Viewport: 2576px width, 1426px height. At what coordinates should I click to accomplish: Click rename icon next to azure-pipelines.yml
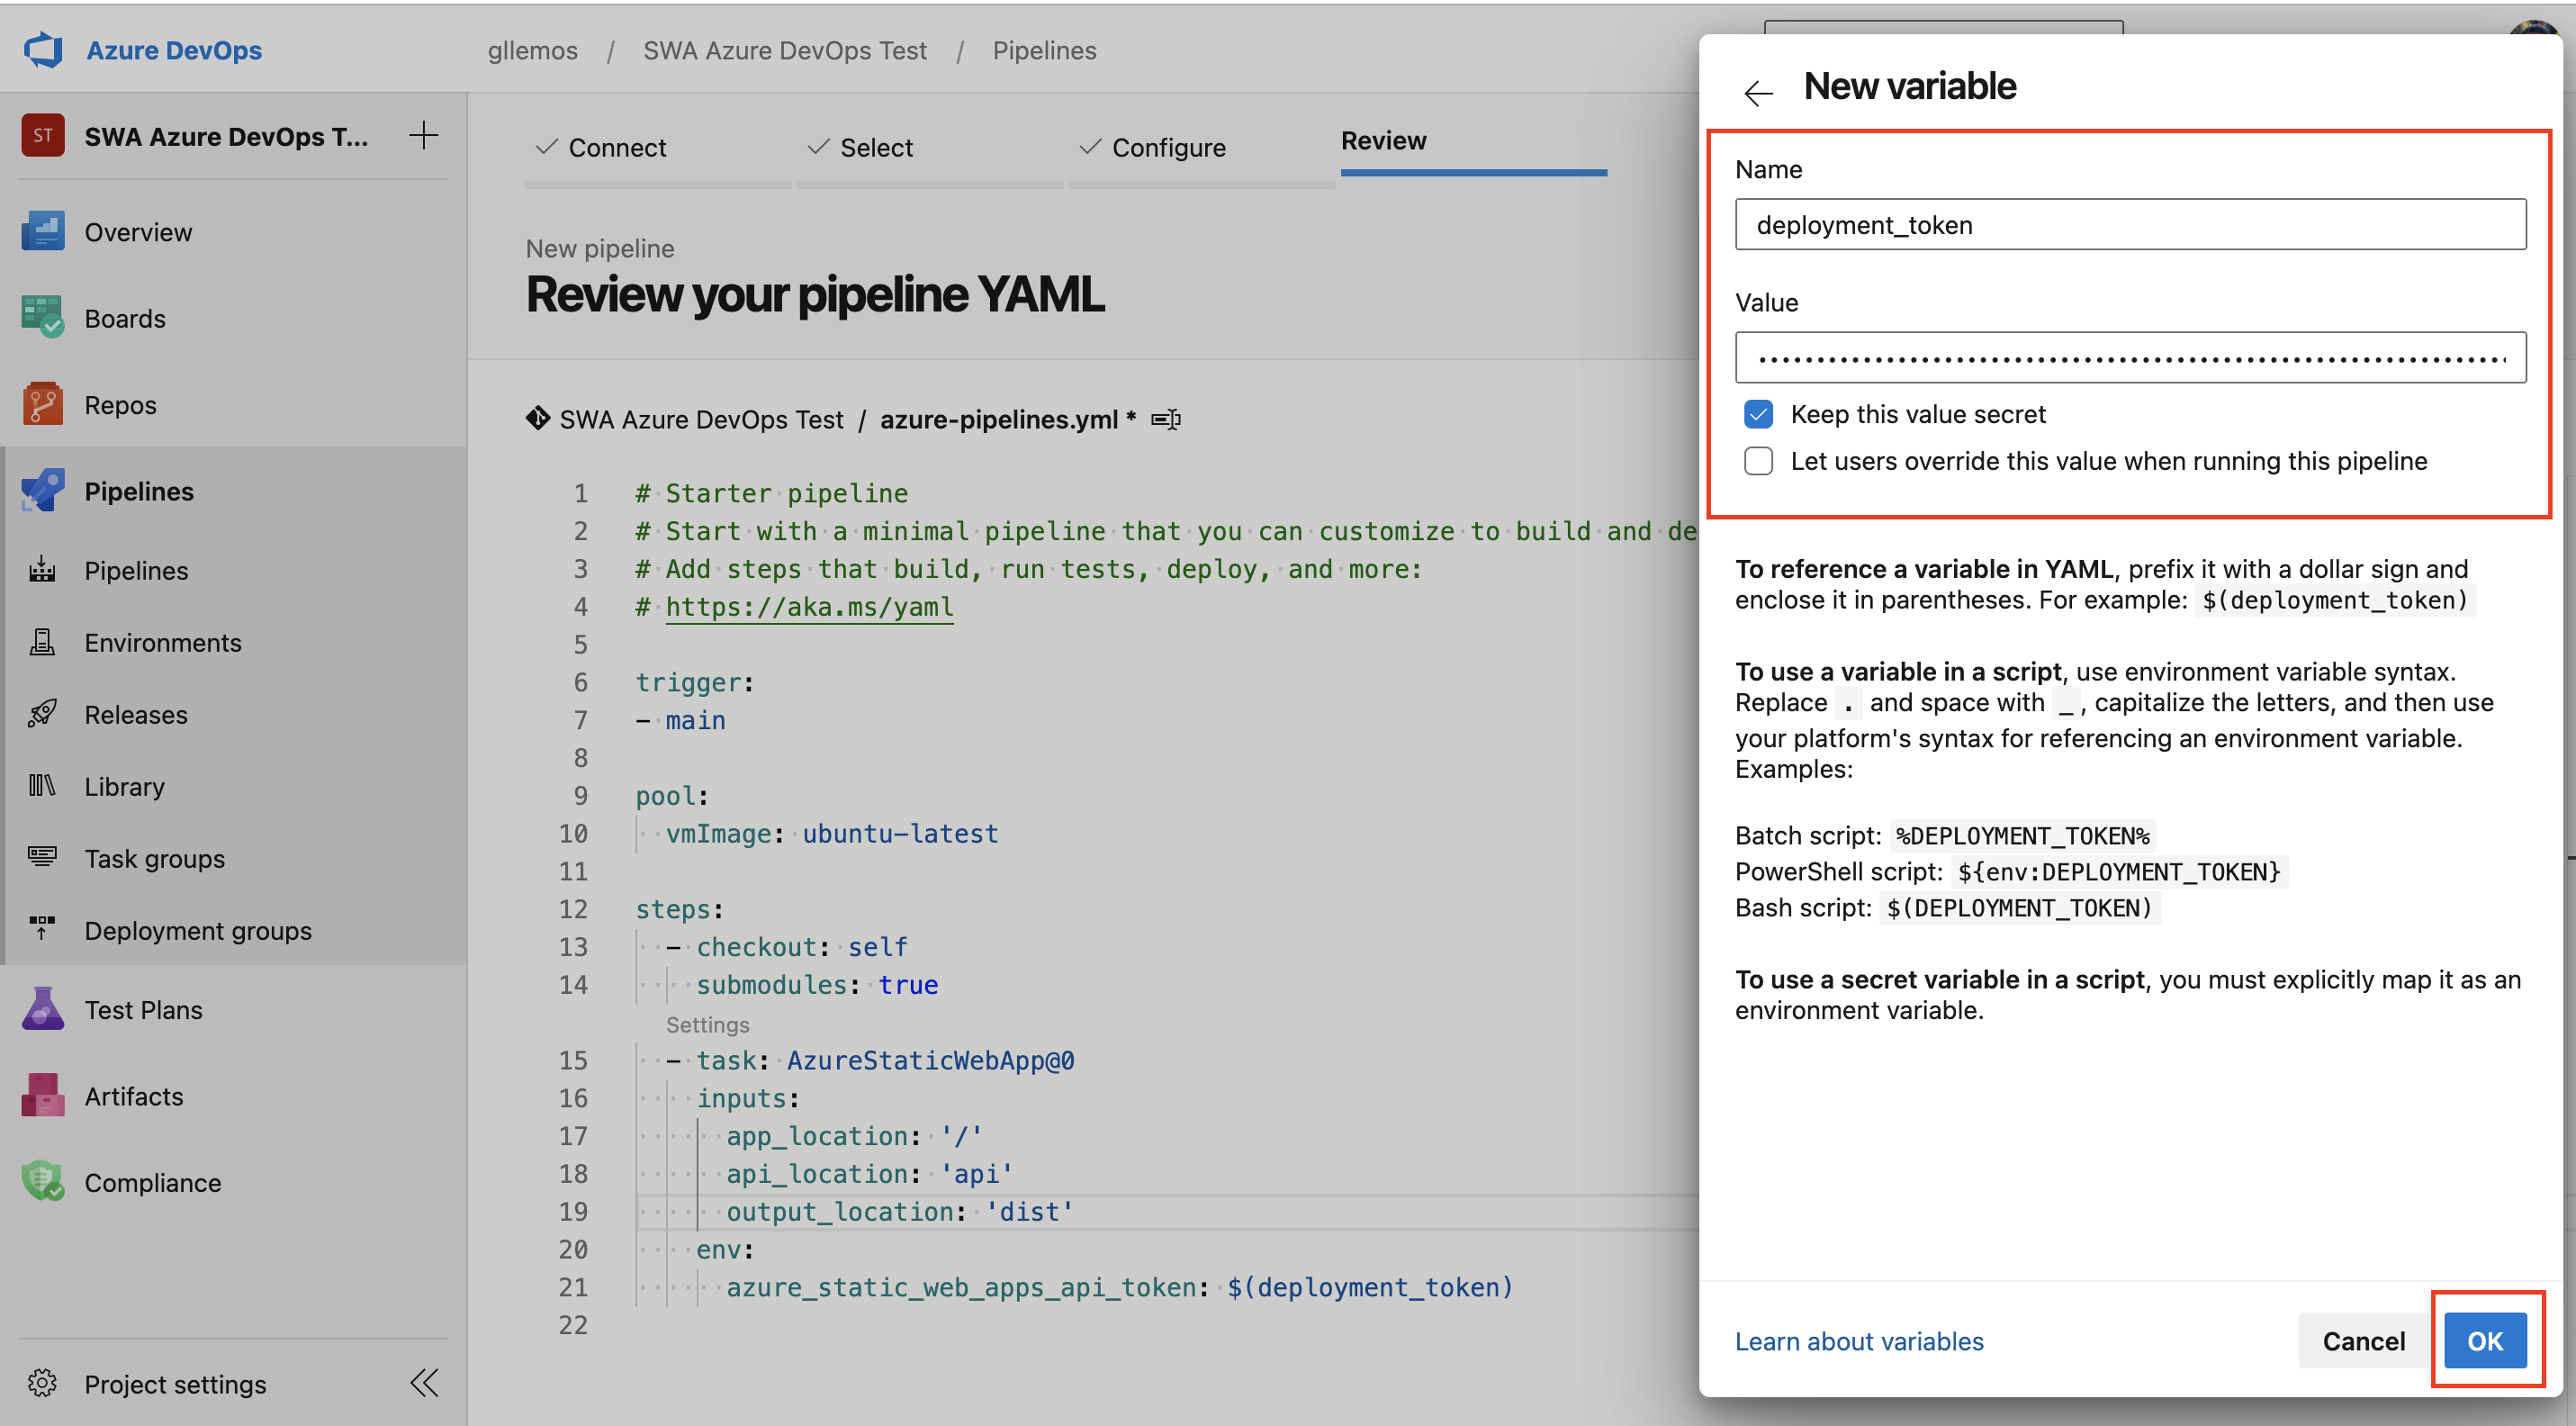point(1165,419)
